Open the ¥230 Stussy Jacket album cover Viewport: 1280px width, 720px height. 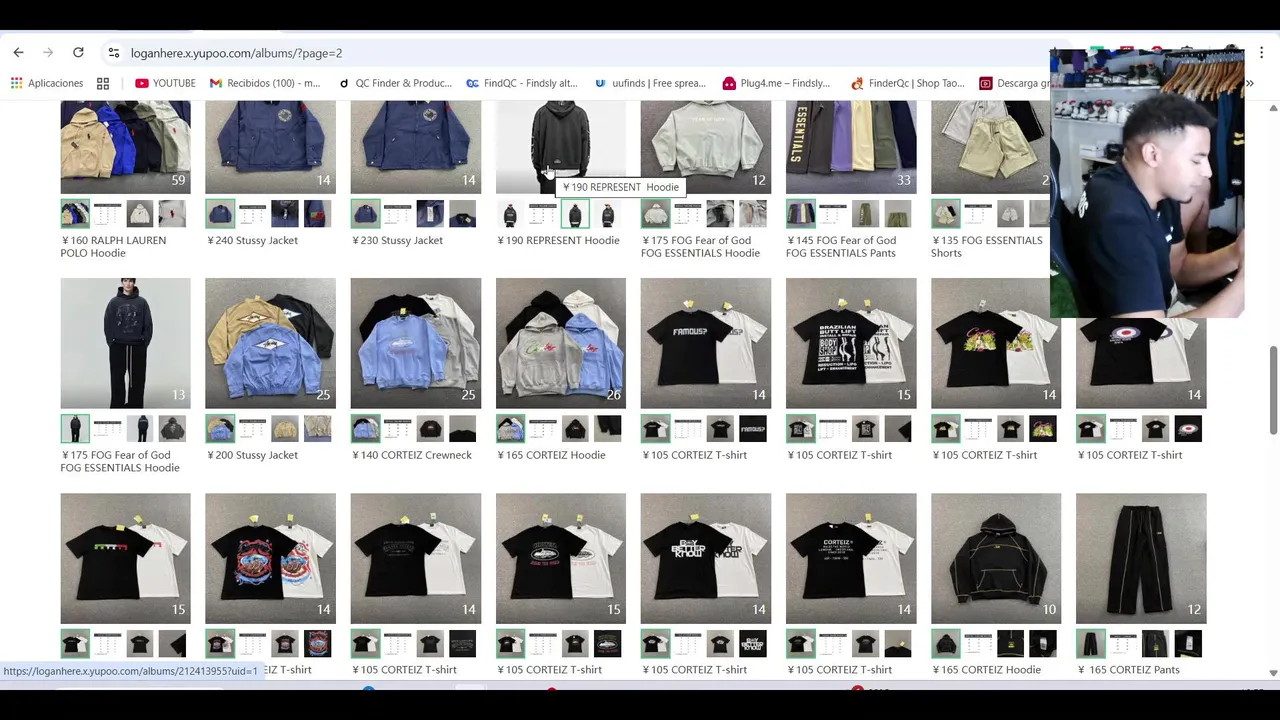tap(415, 147)
